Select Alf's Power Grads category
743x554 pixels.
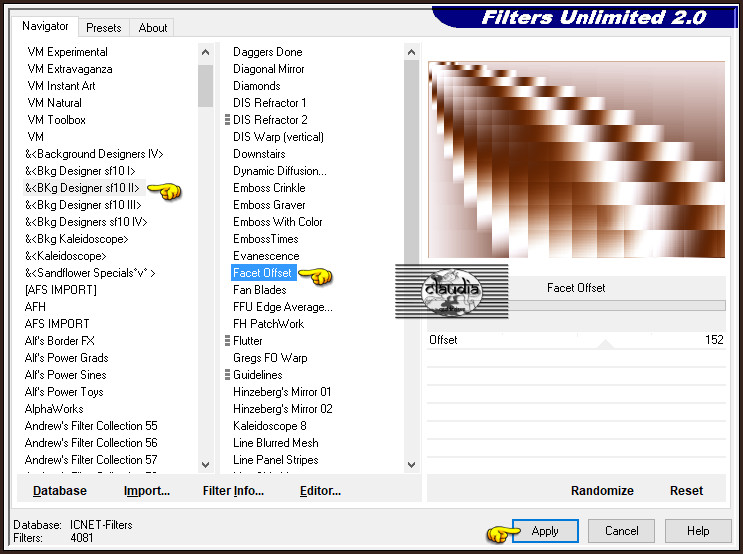coord(66,358)
